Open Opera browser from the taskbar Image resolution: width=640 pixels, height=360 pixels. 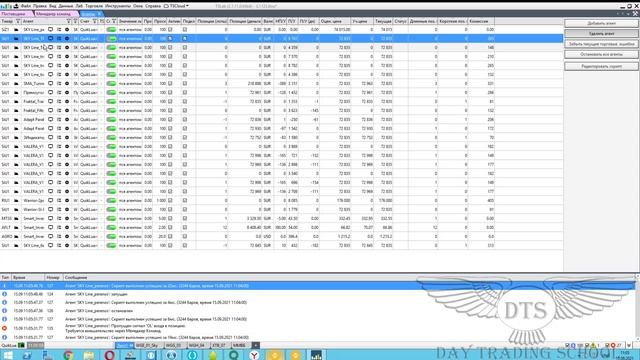tap(109, 355)
